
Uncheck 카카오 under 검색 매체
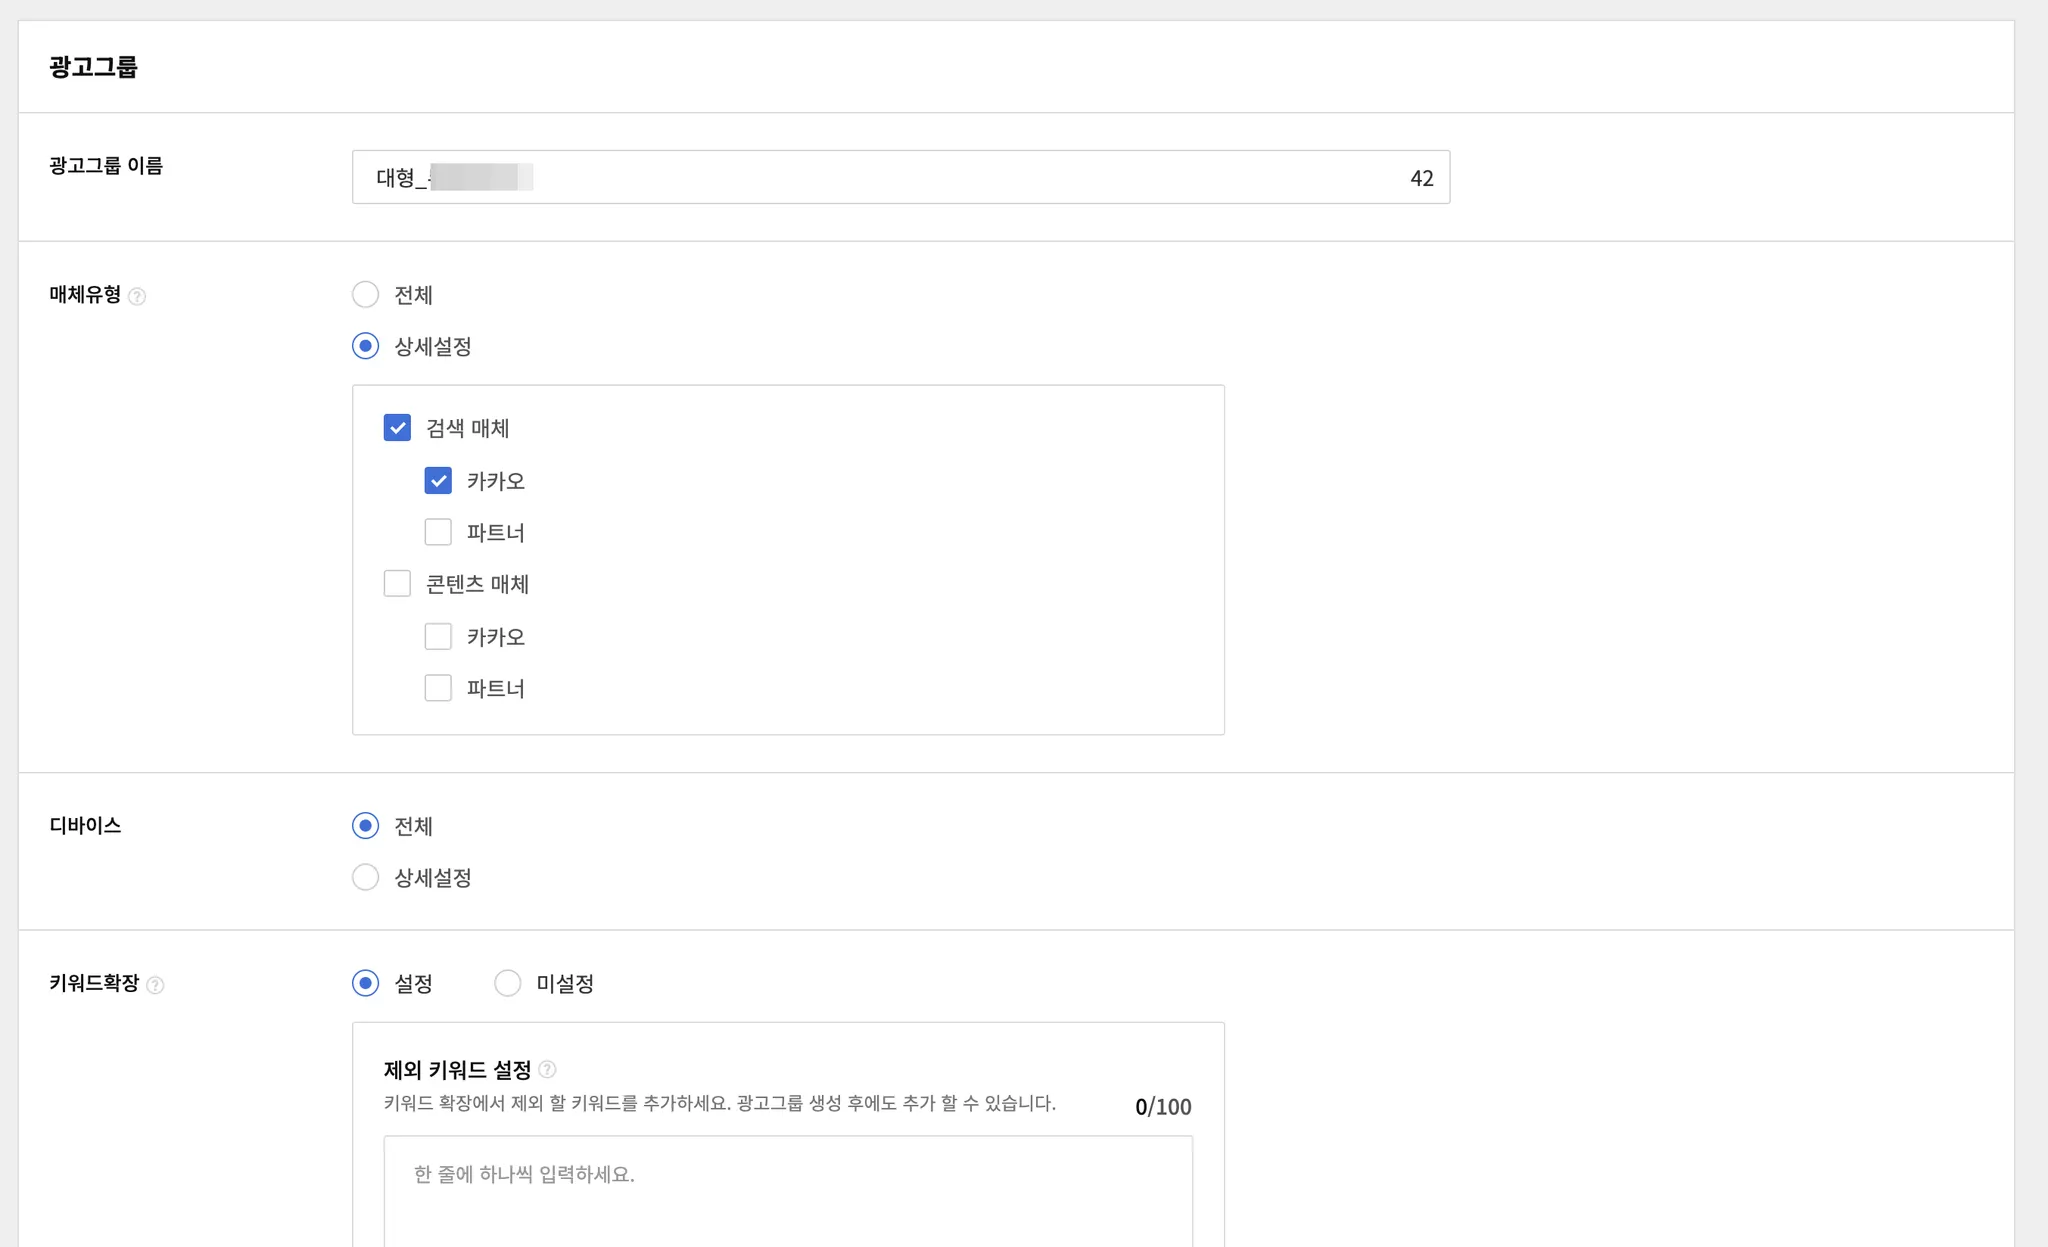click(x=438, y=481)
